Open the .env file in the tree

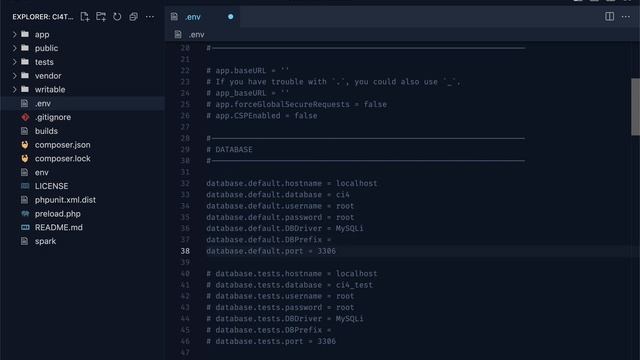(82, 103)
